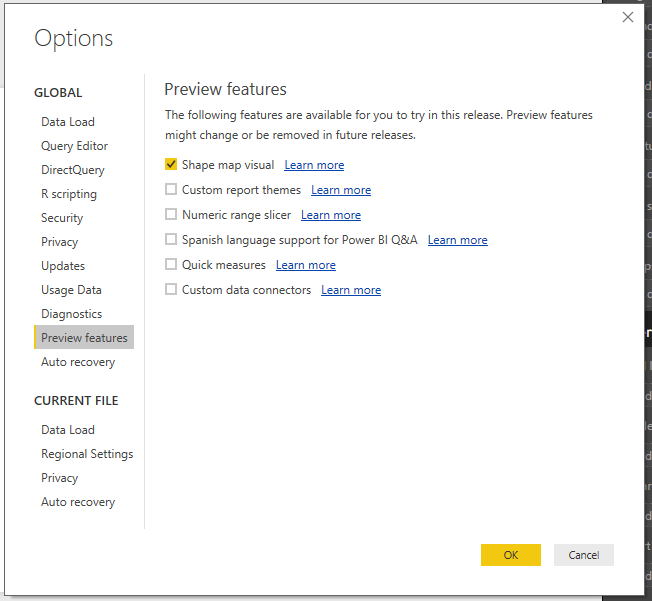Follow Learn more for Numeric range slicer
This screenshot has width=652, height=601.
331,215
